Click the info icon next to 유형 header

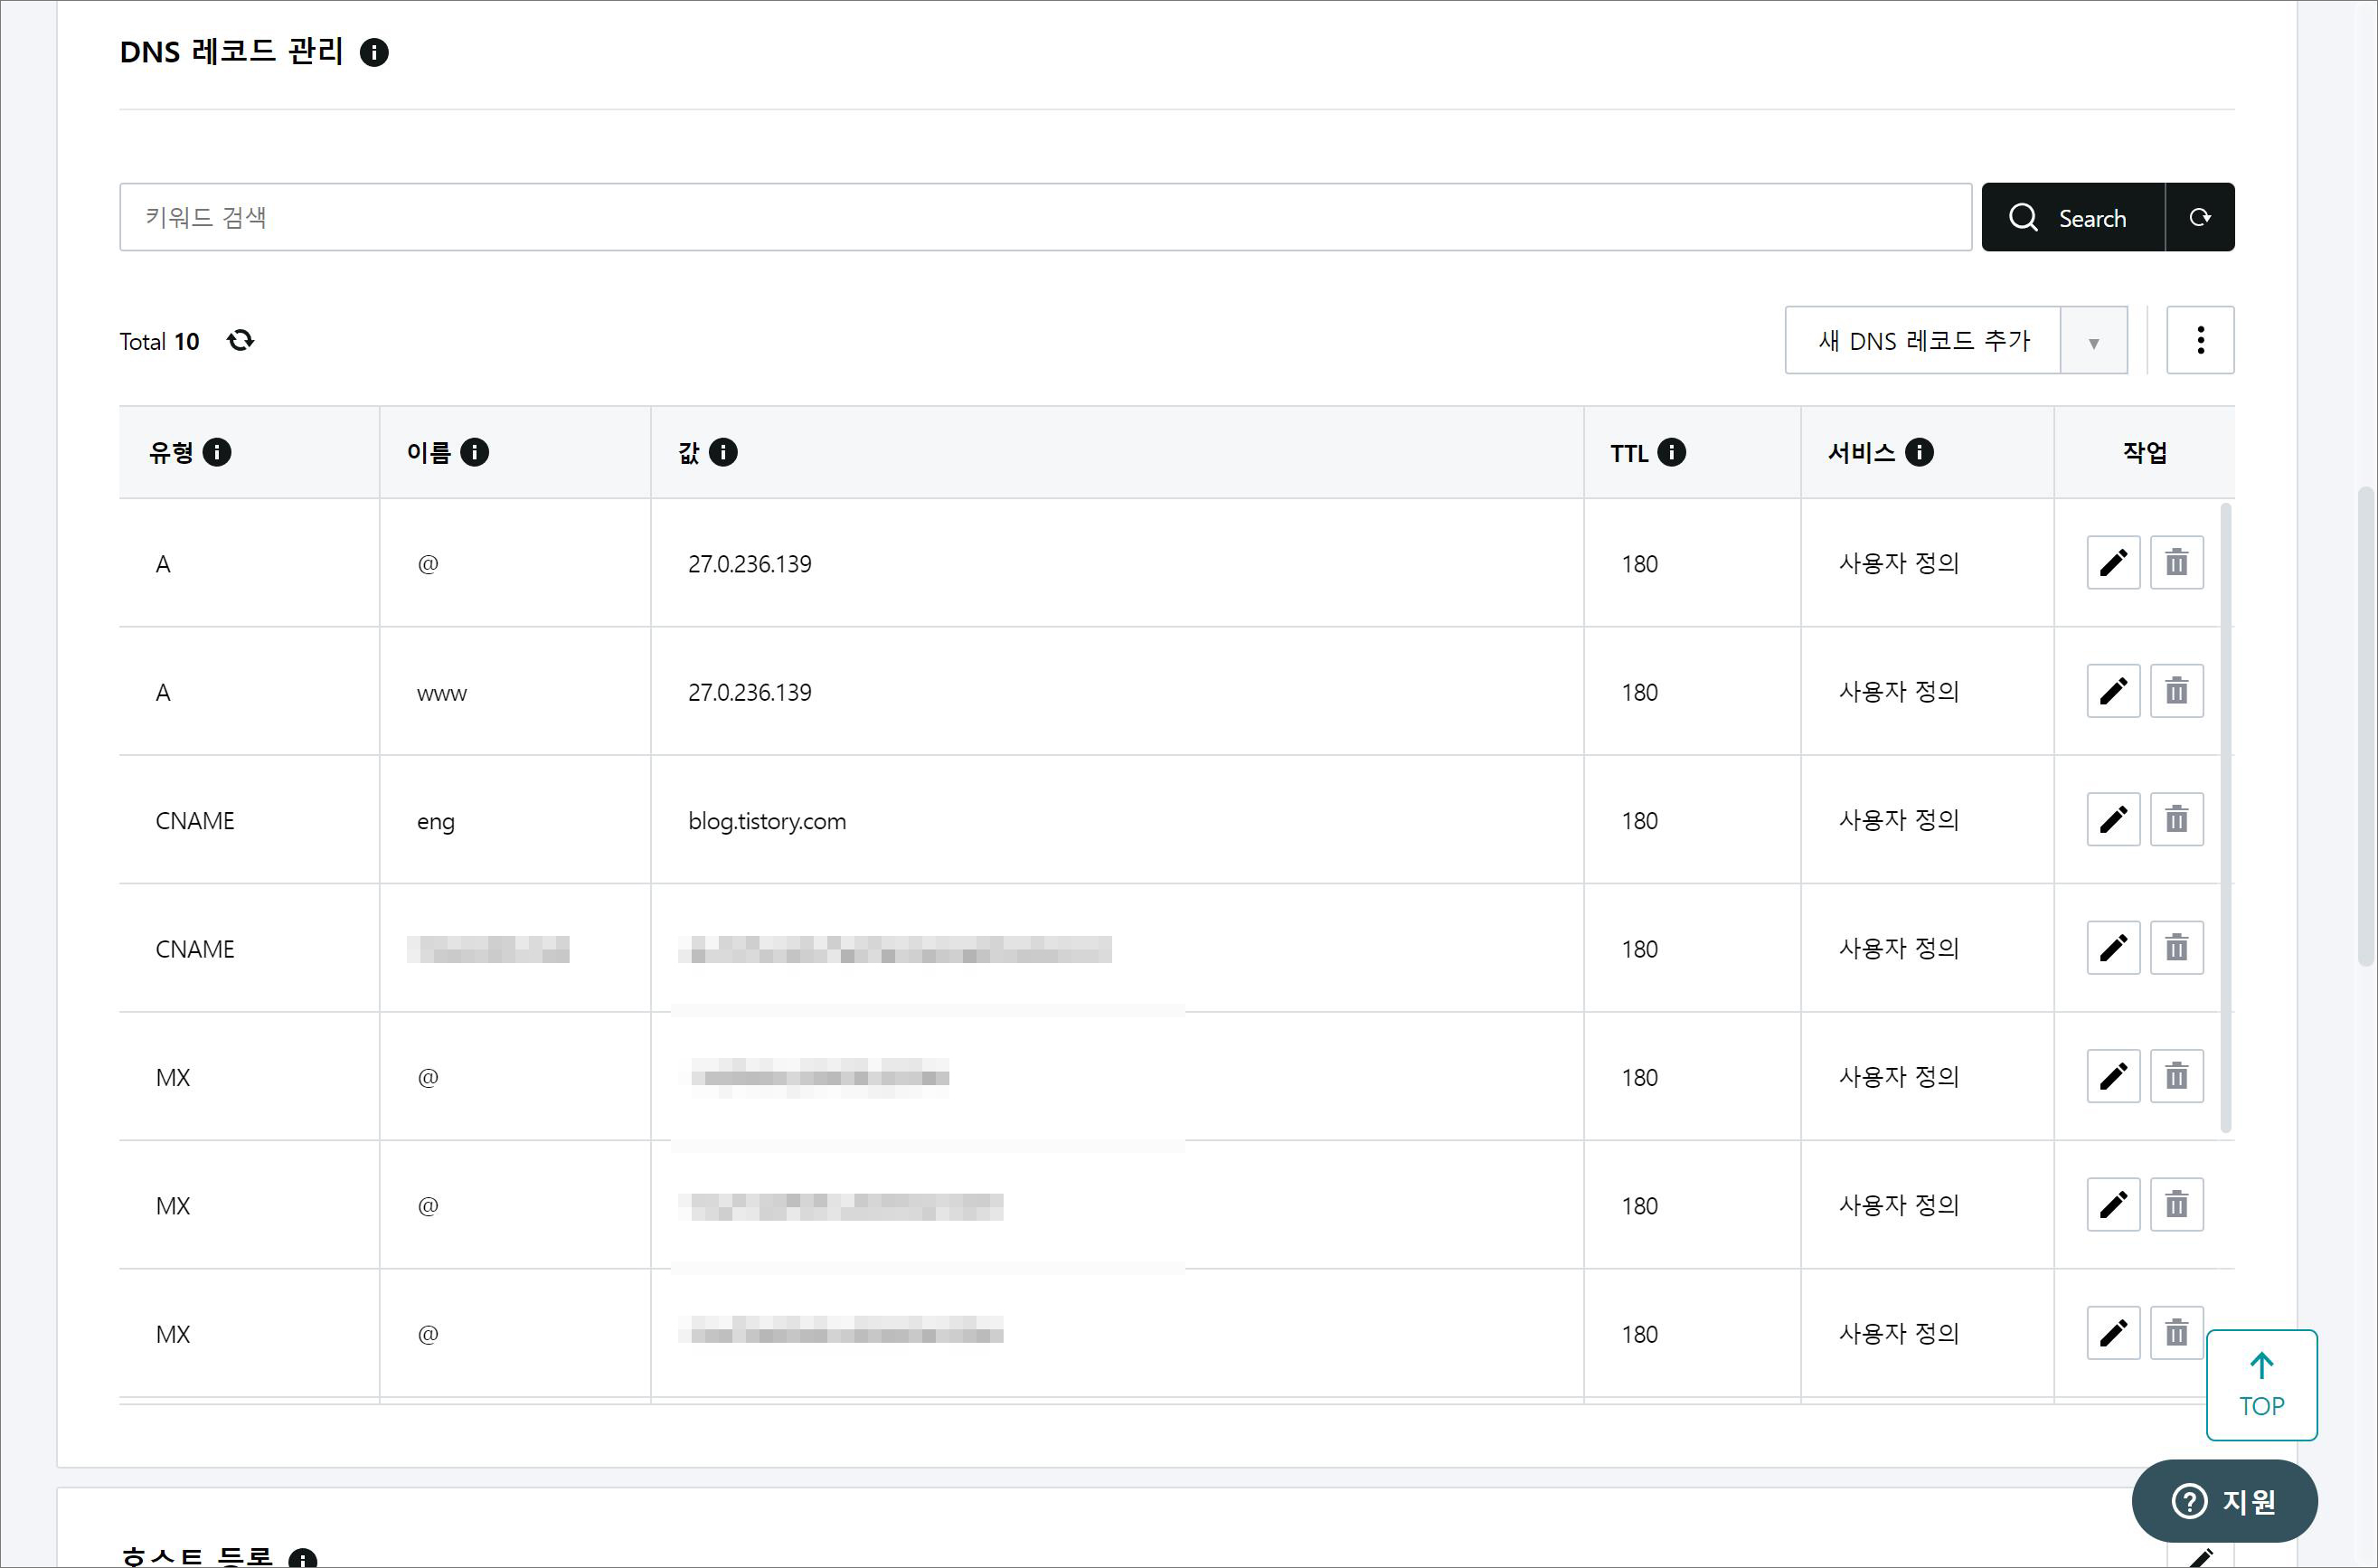[x=216, y=453]
